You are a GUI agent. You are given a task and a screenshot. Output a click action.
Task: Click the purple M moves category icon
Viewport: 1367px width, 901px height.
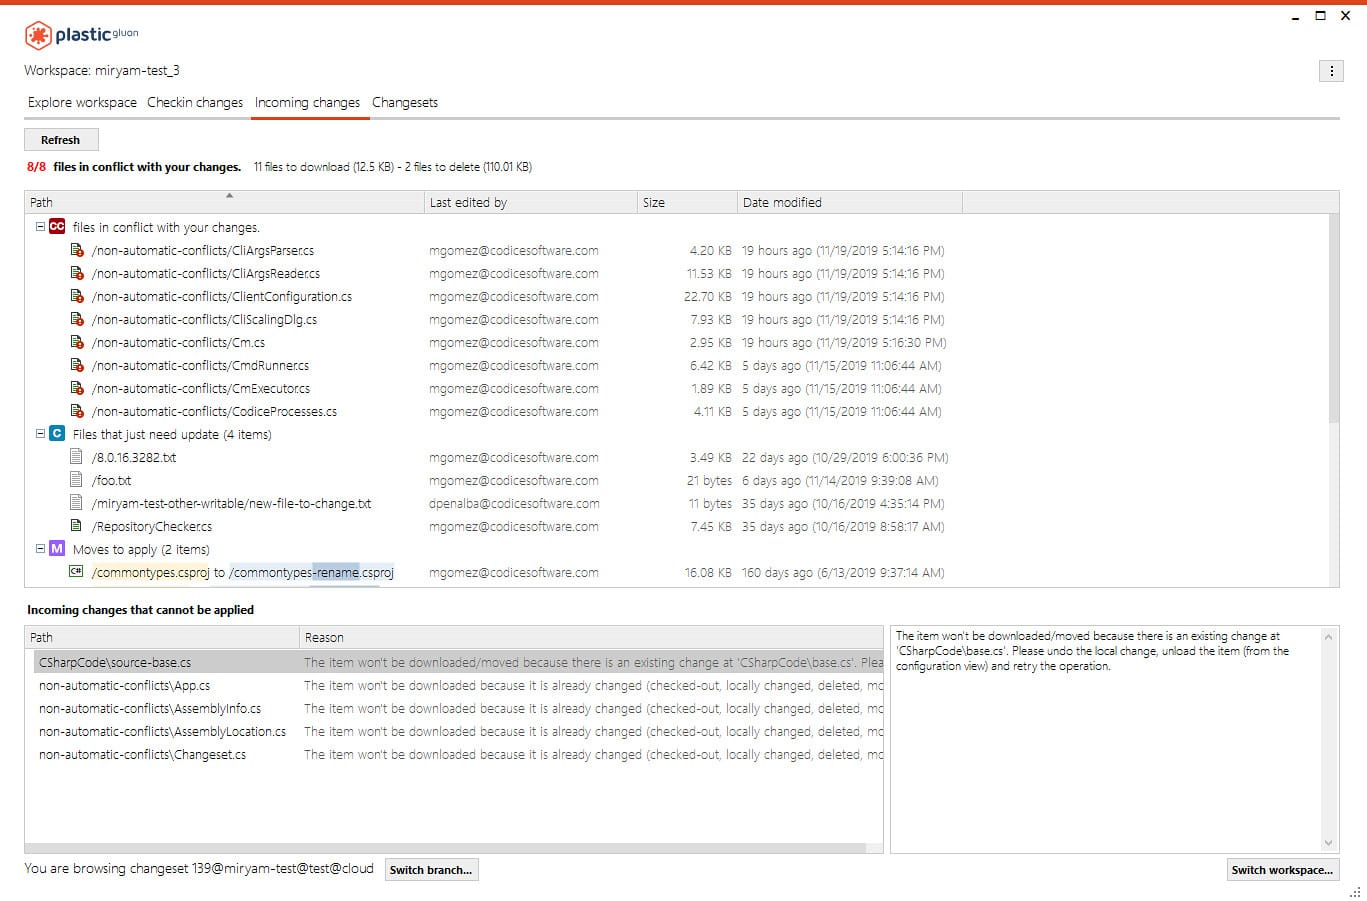tap(56, 549)
